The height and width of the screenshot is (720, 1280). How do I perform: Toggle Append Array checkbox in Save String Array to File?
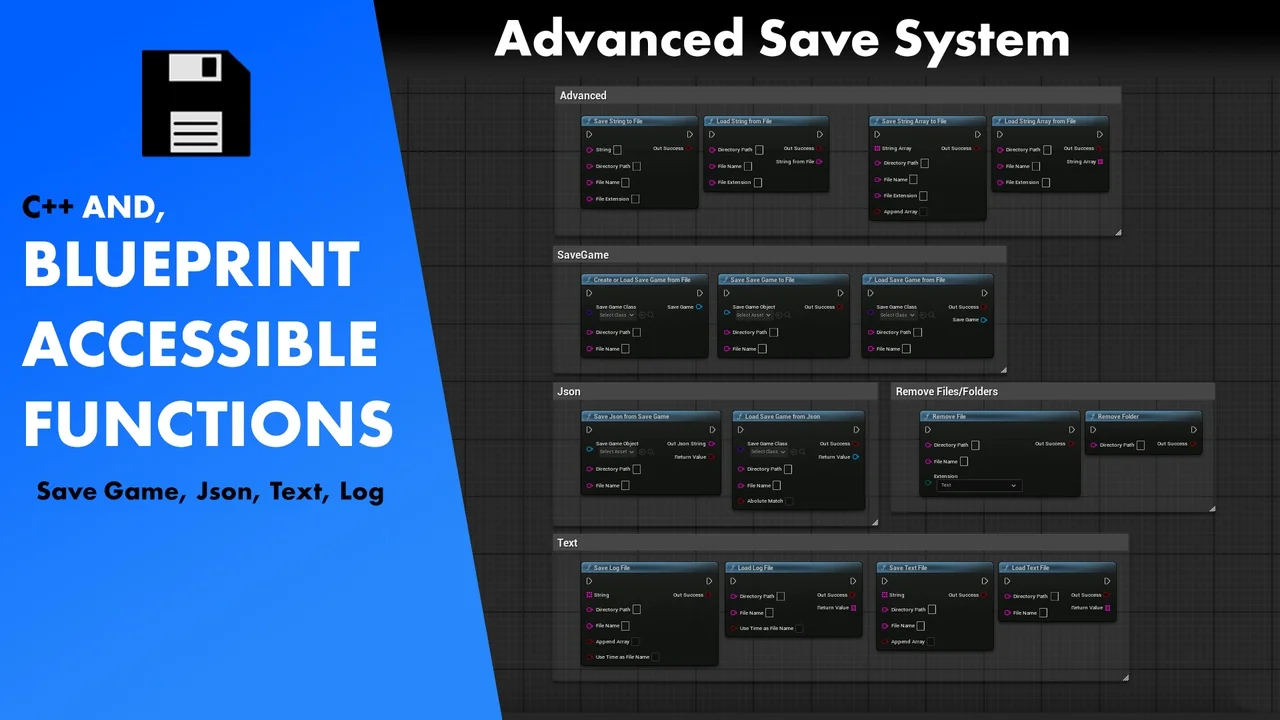[923, 212]
